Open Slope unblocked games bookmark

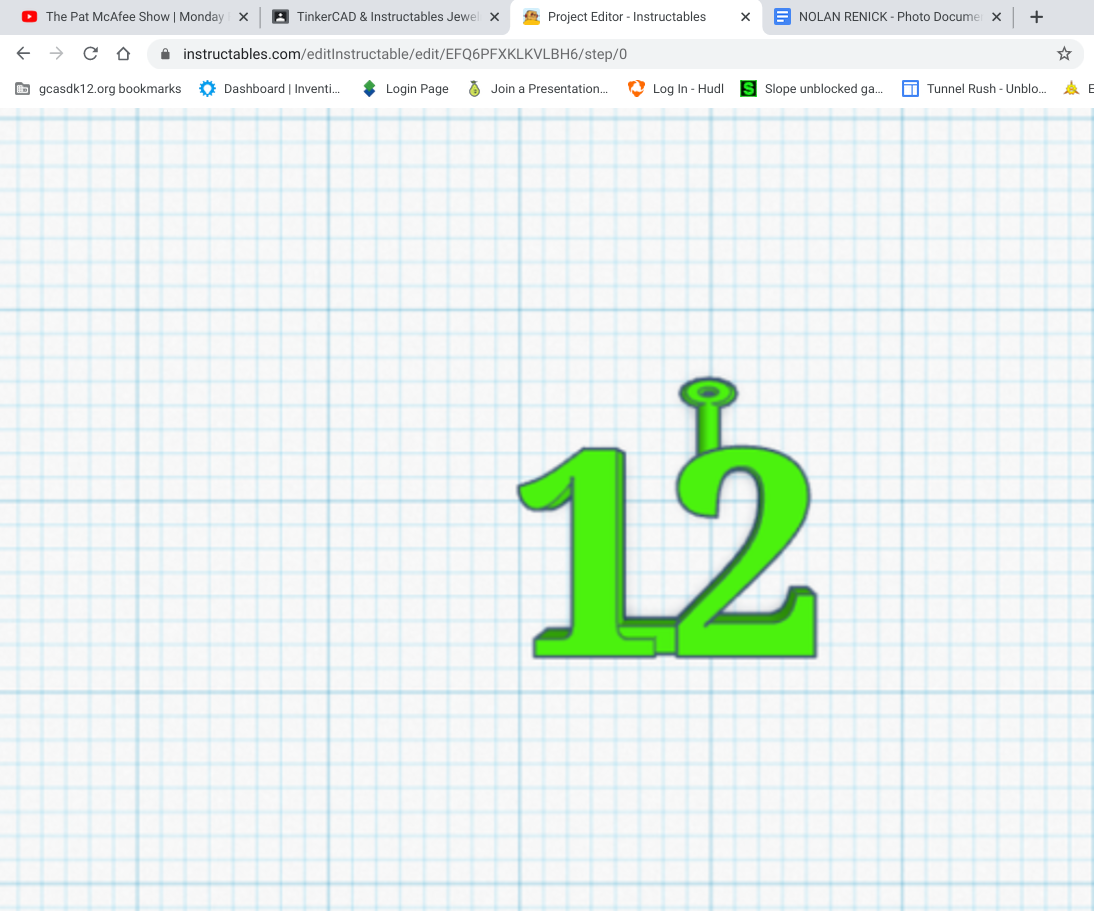click(x=811, y=89)
